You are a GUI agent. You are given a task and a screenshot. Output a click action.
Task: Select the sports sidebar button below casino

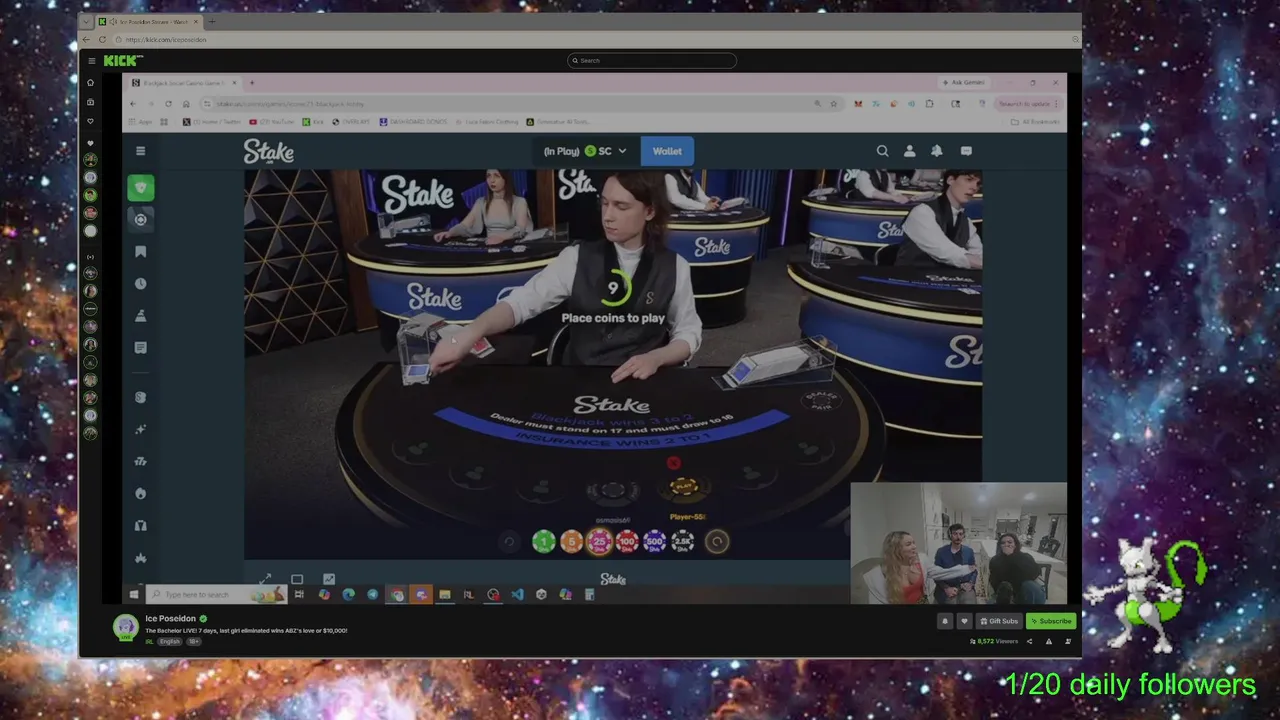coord(140,219)
